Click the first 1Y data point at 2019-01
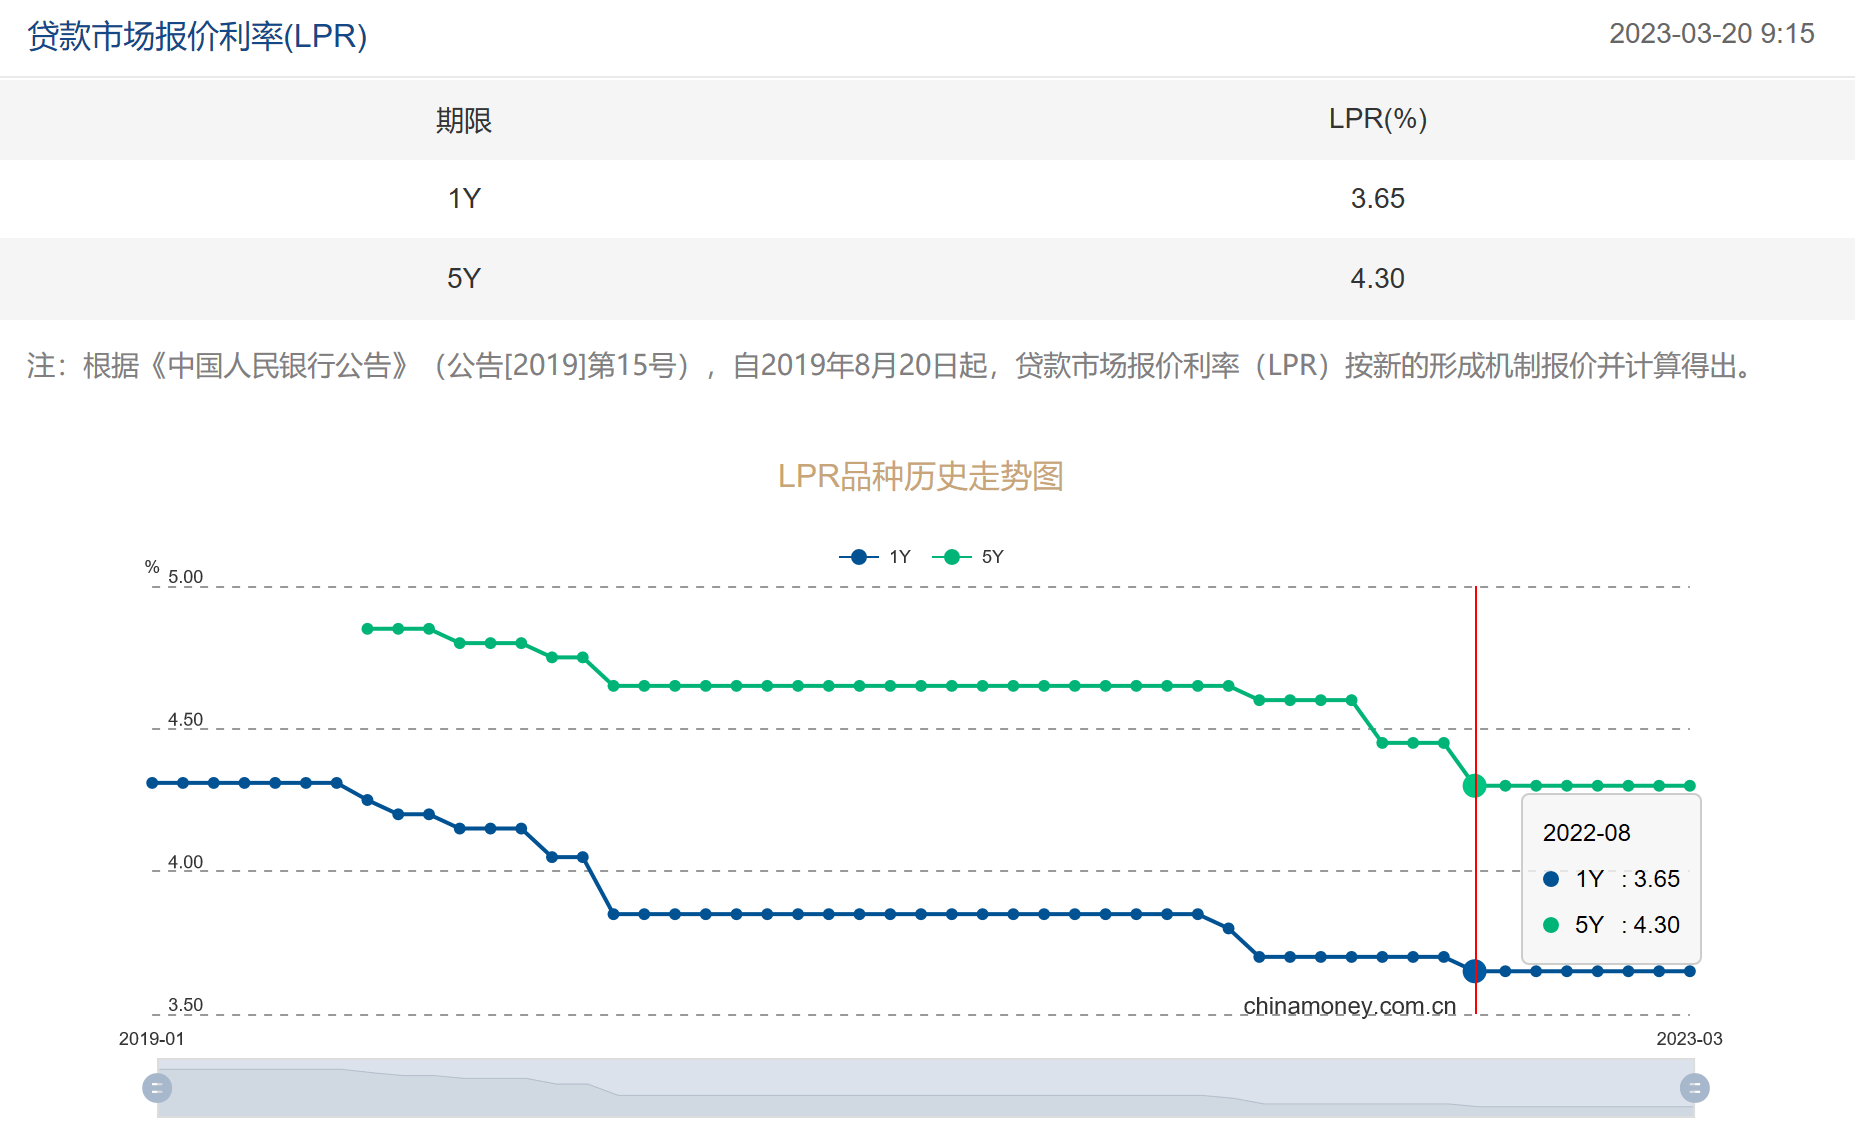 tap(152, 783)
